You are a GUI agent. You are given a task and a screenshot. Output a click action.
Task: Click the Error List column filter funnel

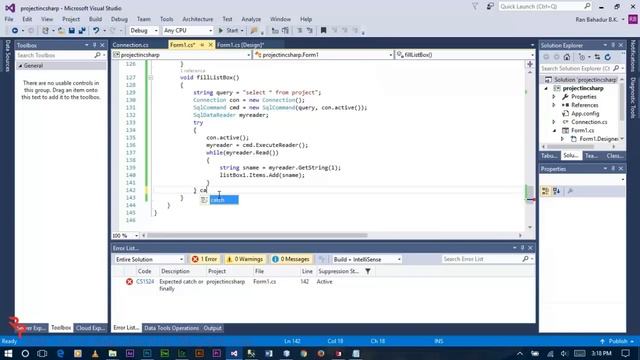[368, 271]
